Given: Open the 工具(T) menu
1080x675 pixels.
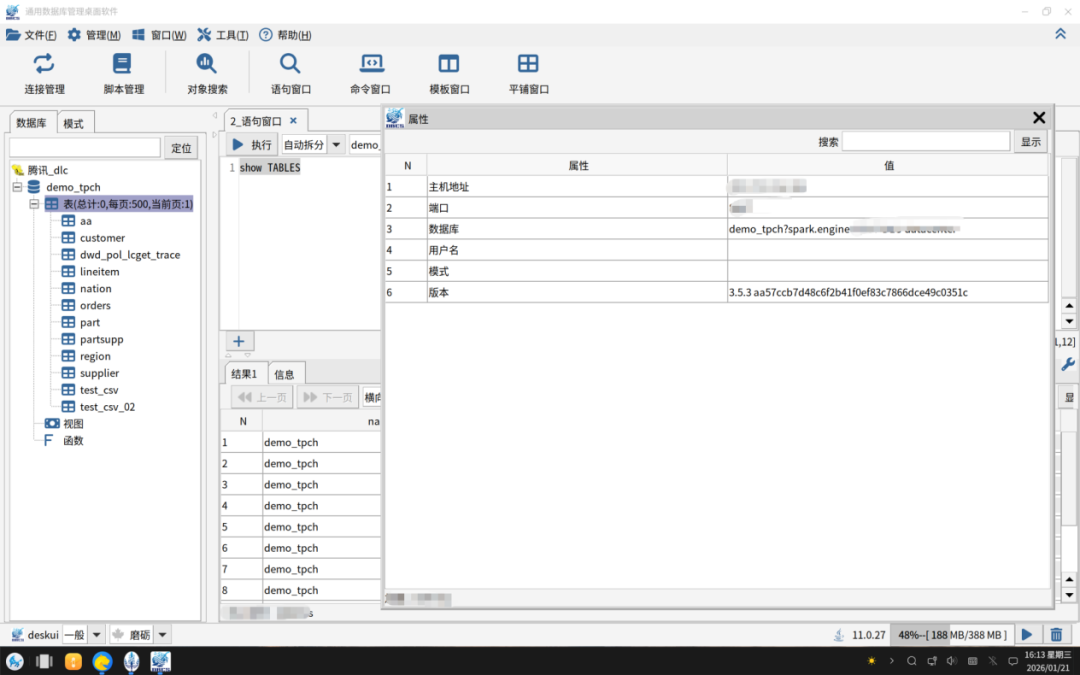Looking at the screenshot, I should pos(223,34).
